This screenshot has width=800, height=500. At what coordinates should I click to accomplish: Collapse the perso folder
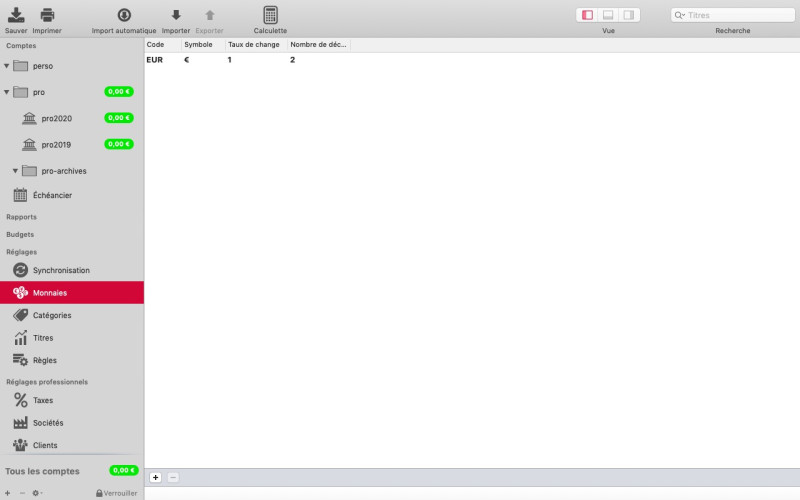pyautogui.click(x=7, y=66)
